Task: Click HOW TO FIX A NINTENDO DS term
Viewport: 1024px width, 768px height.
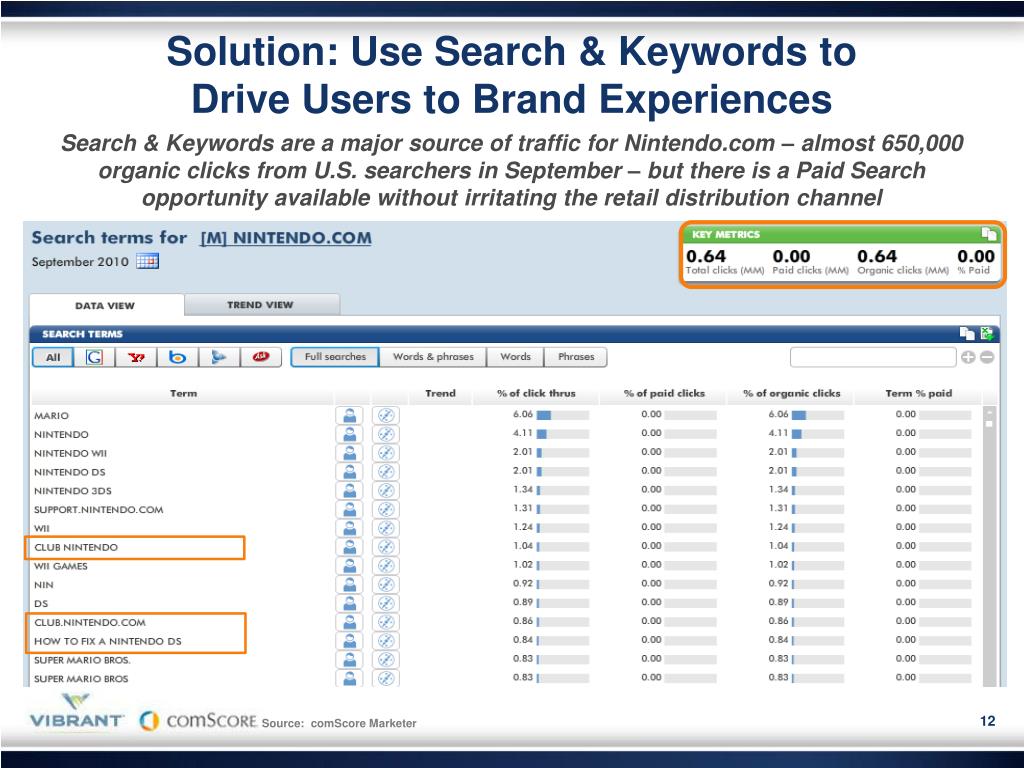Action: 108,641
